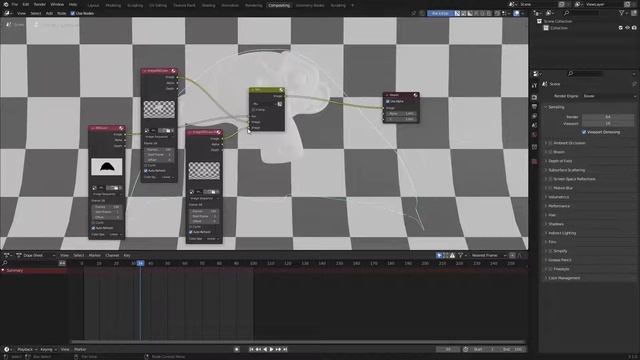Click the Collection icon in outliner
The width and height of the screenshot is (640, 360).
(546, 28)
